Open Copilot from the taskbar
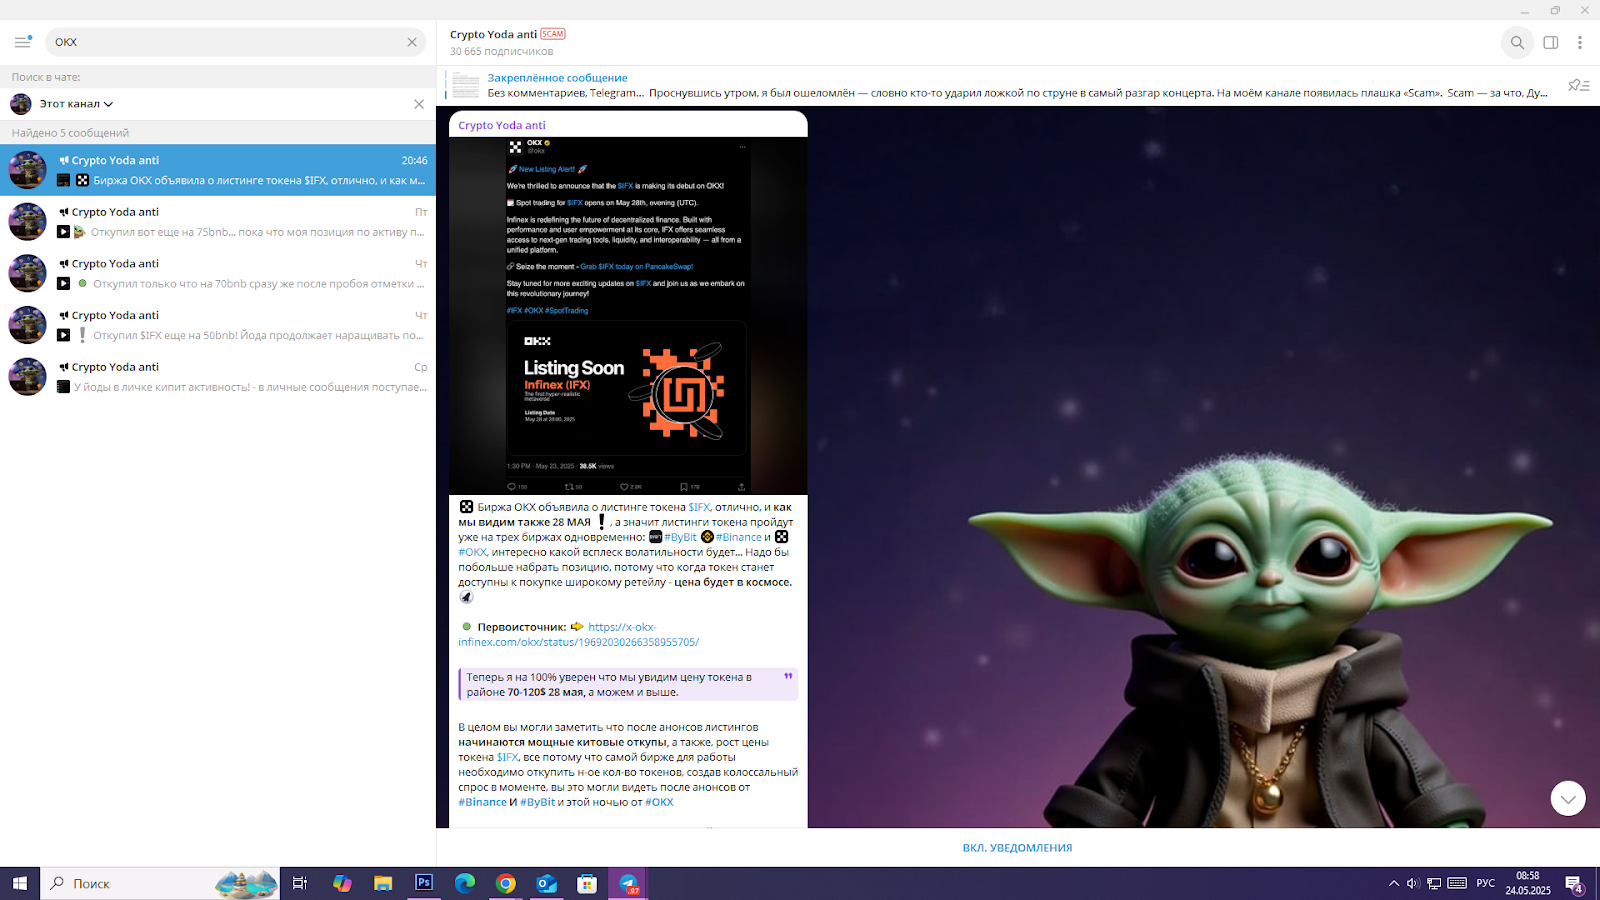The width and height of the screenshot is (1600, 900). tap(342, 884)
